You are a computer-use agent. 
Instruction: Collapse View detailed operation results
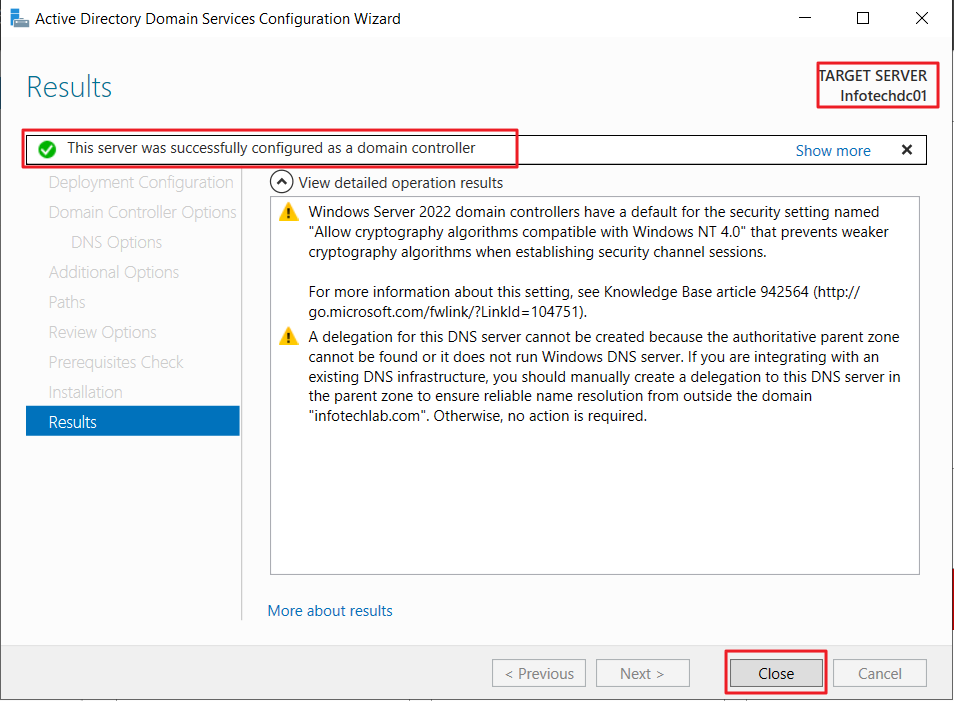[281, 182]
